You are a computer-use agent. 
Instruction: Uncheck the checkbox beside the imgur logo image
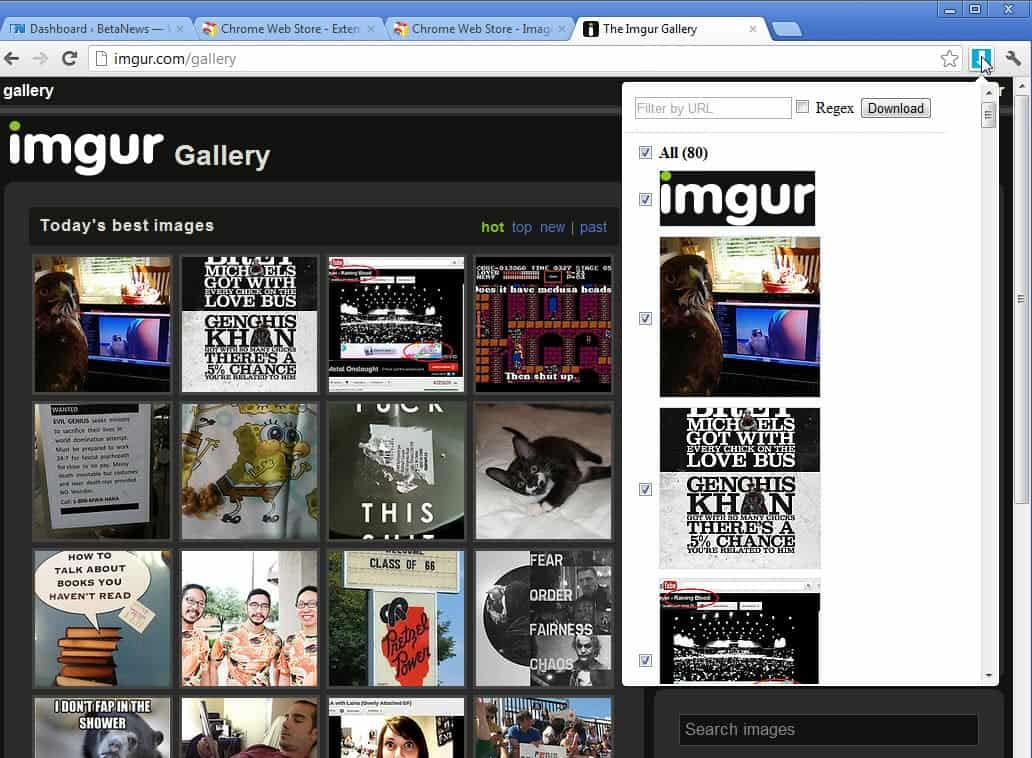pos(645,199)
